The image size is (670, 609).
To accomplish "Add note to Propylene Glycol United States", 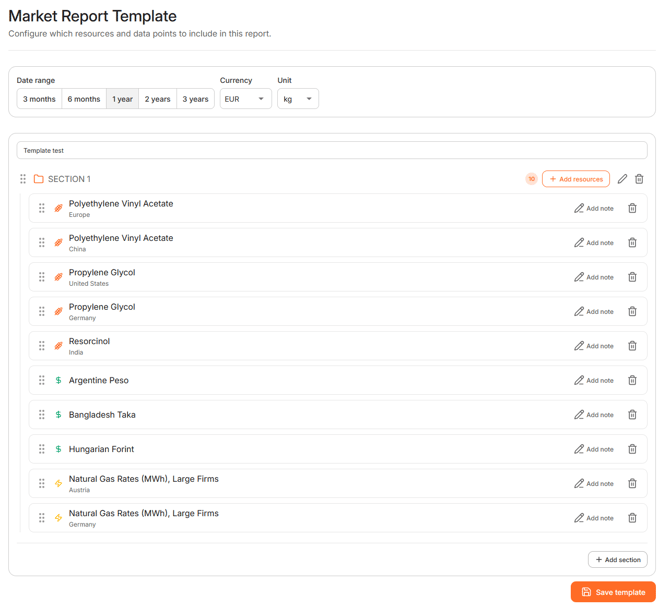I will point(594,277).
